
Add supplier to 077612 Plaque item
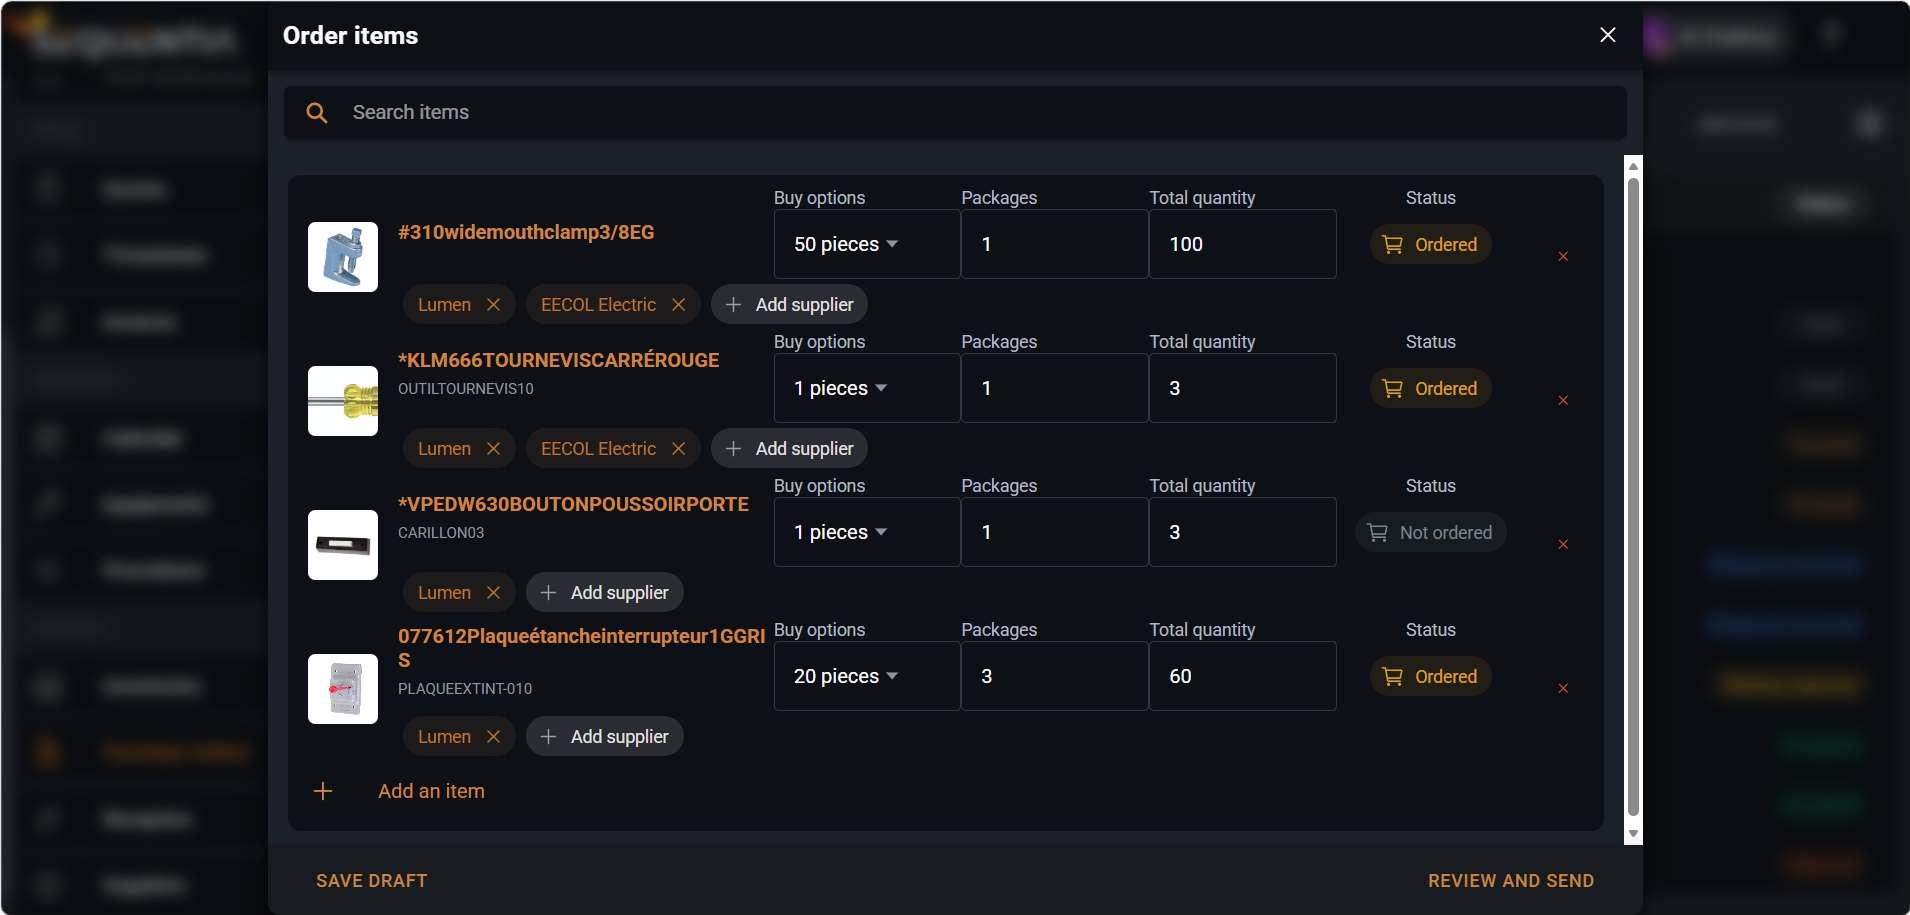604,737
